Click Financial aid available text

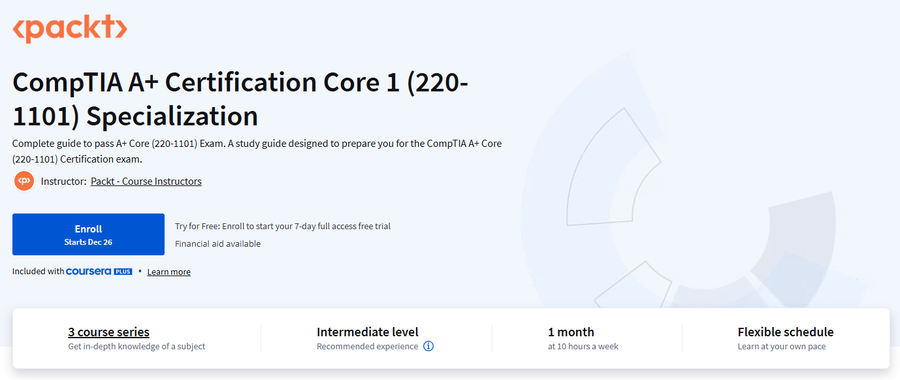point(218,244)
